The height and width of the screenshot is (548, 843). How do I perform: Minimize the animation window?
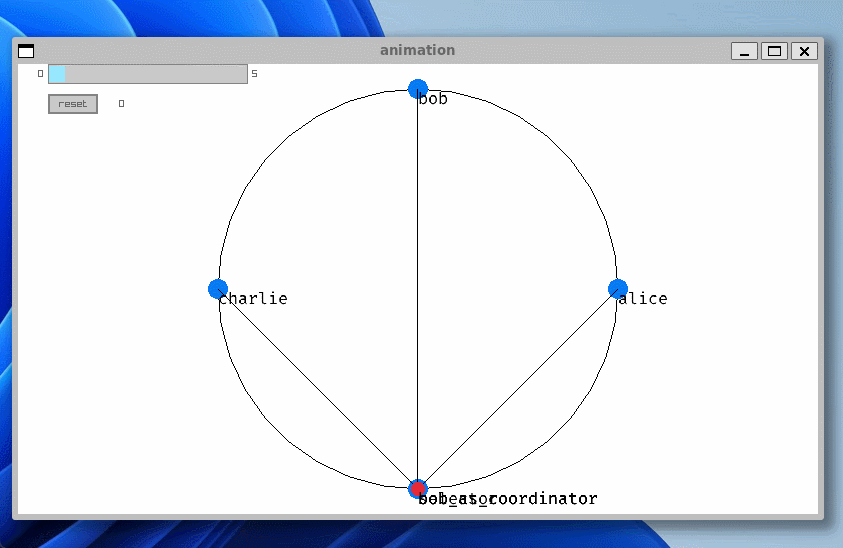(744, 51)
